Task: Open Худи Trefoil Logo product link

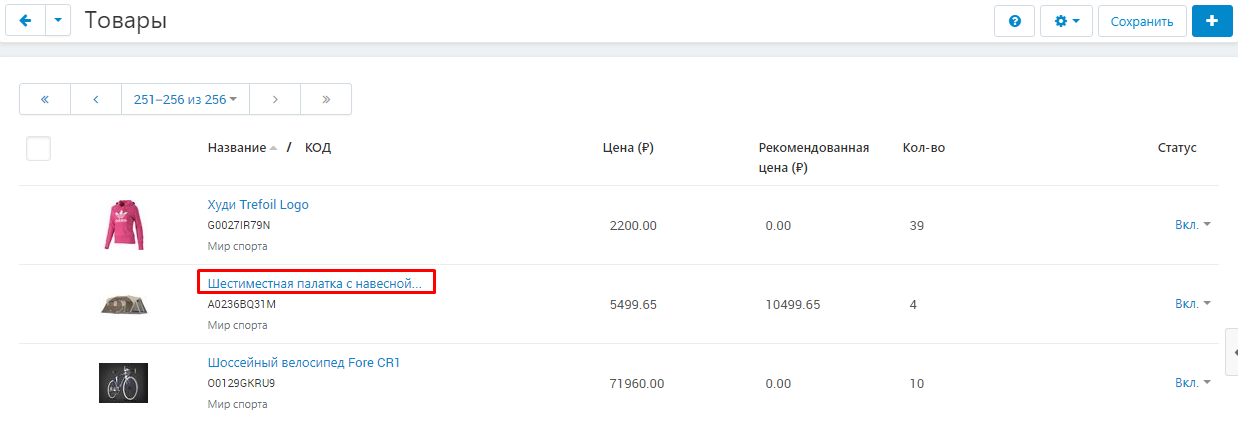Action: 258,204
